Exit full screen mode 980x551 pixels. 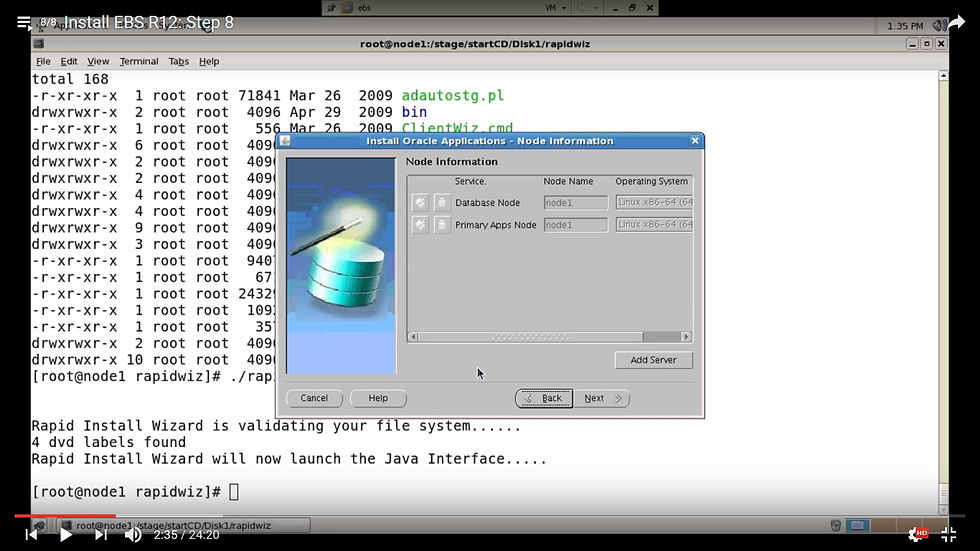949,534
